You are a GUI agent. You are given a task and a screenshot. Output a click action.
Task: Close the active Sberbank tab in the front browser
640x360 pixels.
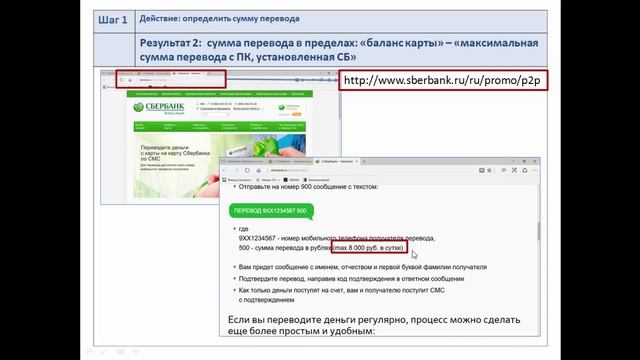356,161
